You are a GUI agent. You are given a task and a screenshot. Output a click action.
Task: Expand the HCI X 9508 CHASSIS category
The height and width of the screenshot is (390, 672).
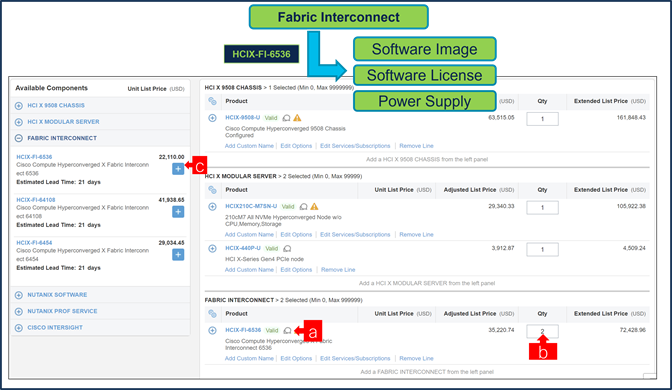[18, 105]
